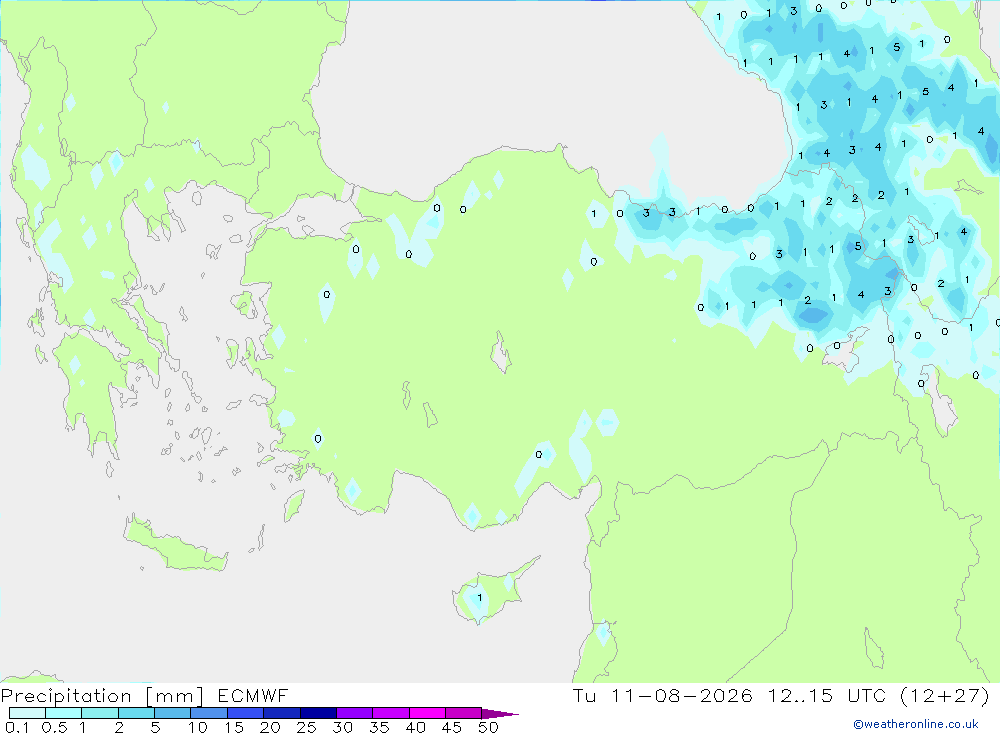Pick the 10–15 mm legend color swatch

pyautogui.click(x=209, y=713)
